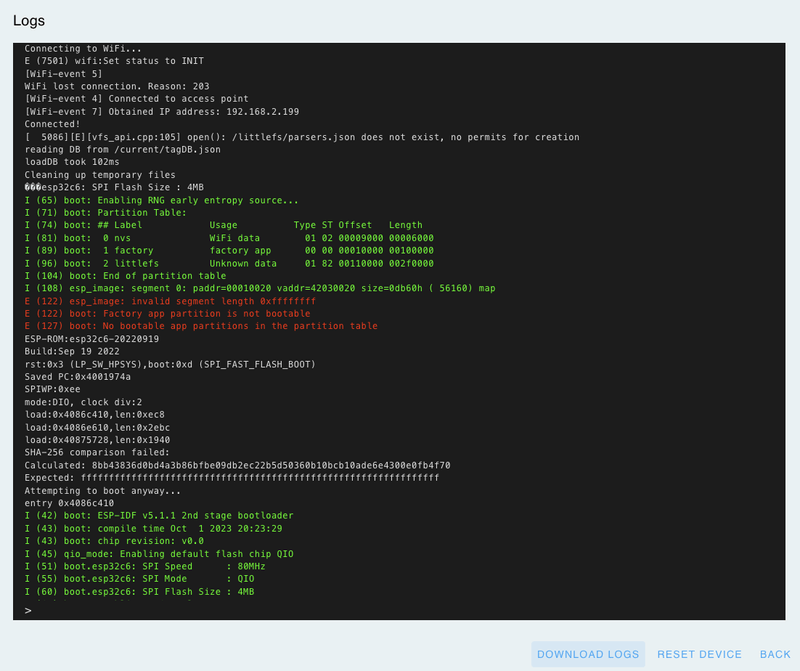
Task: Select the littlefs Unknown data partition row
Action: coord(229,263)
